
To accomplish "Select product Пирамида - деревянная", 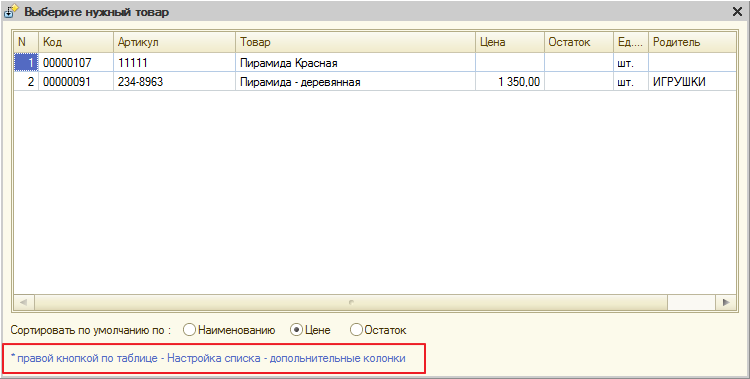I will click(x=355, y=82).
